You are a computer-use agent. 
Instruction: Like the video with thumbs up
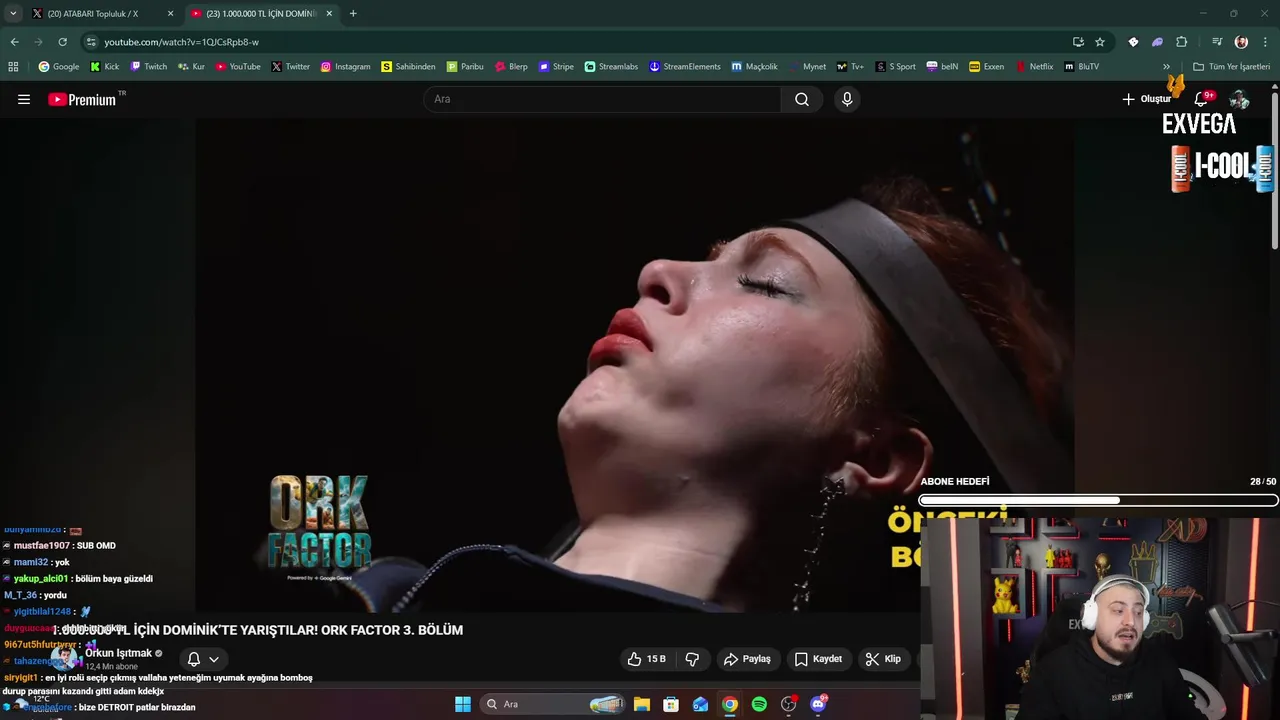(x=646, y=659)
